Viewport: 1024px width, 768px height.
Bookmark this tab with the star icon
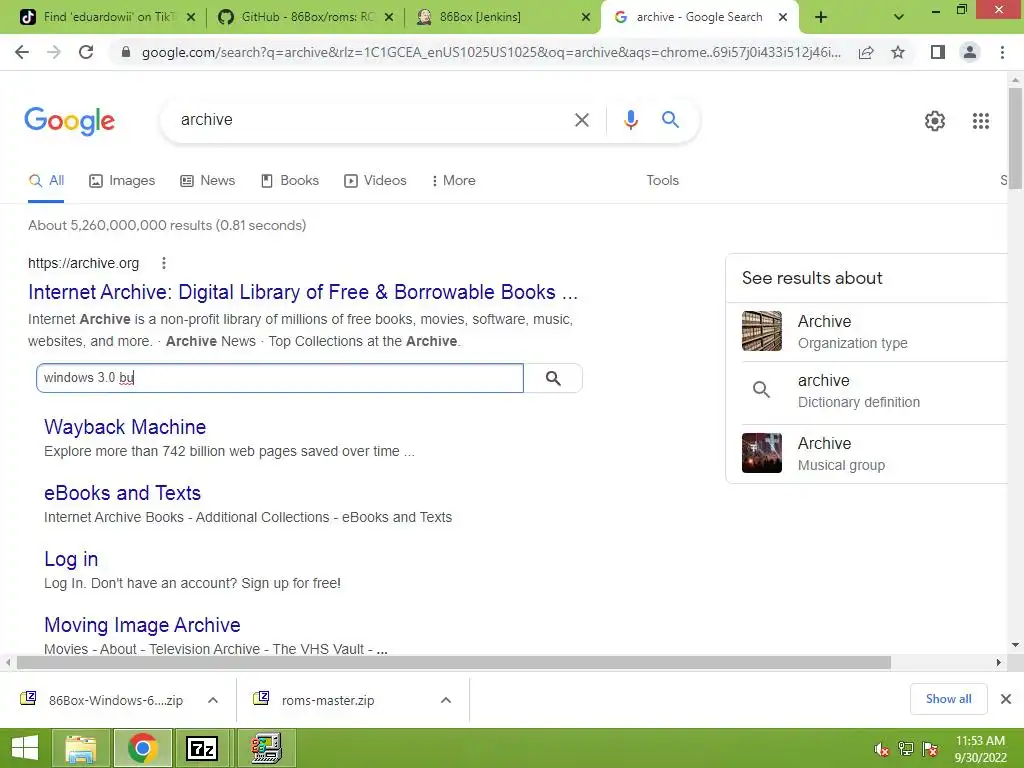898,52
